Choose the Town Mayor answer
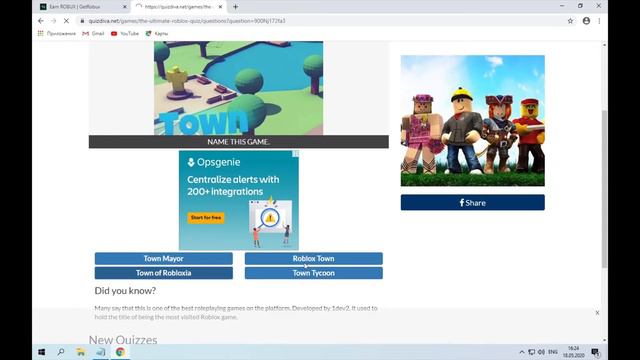The image size is (640, 360). point(164,258)
